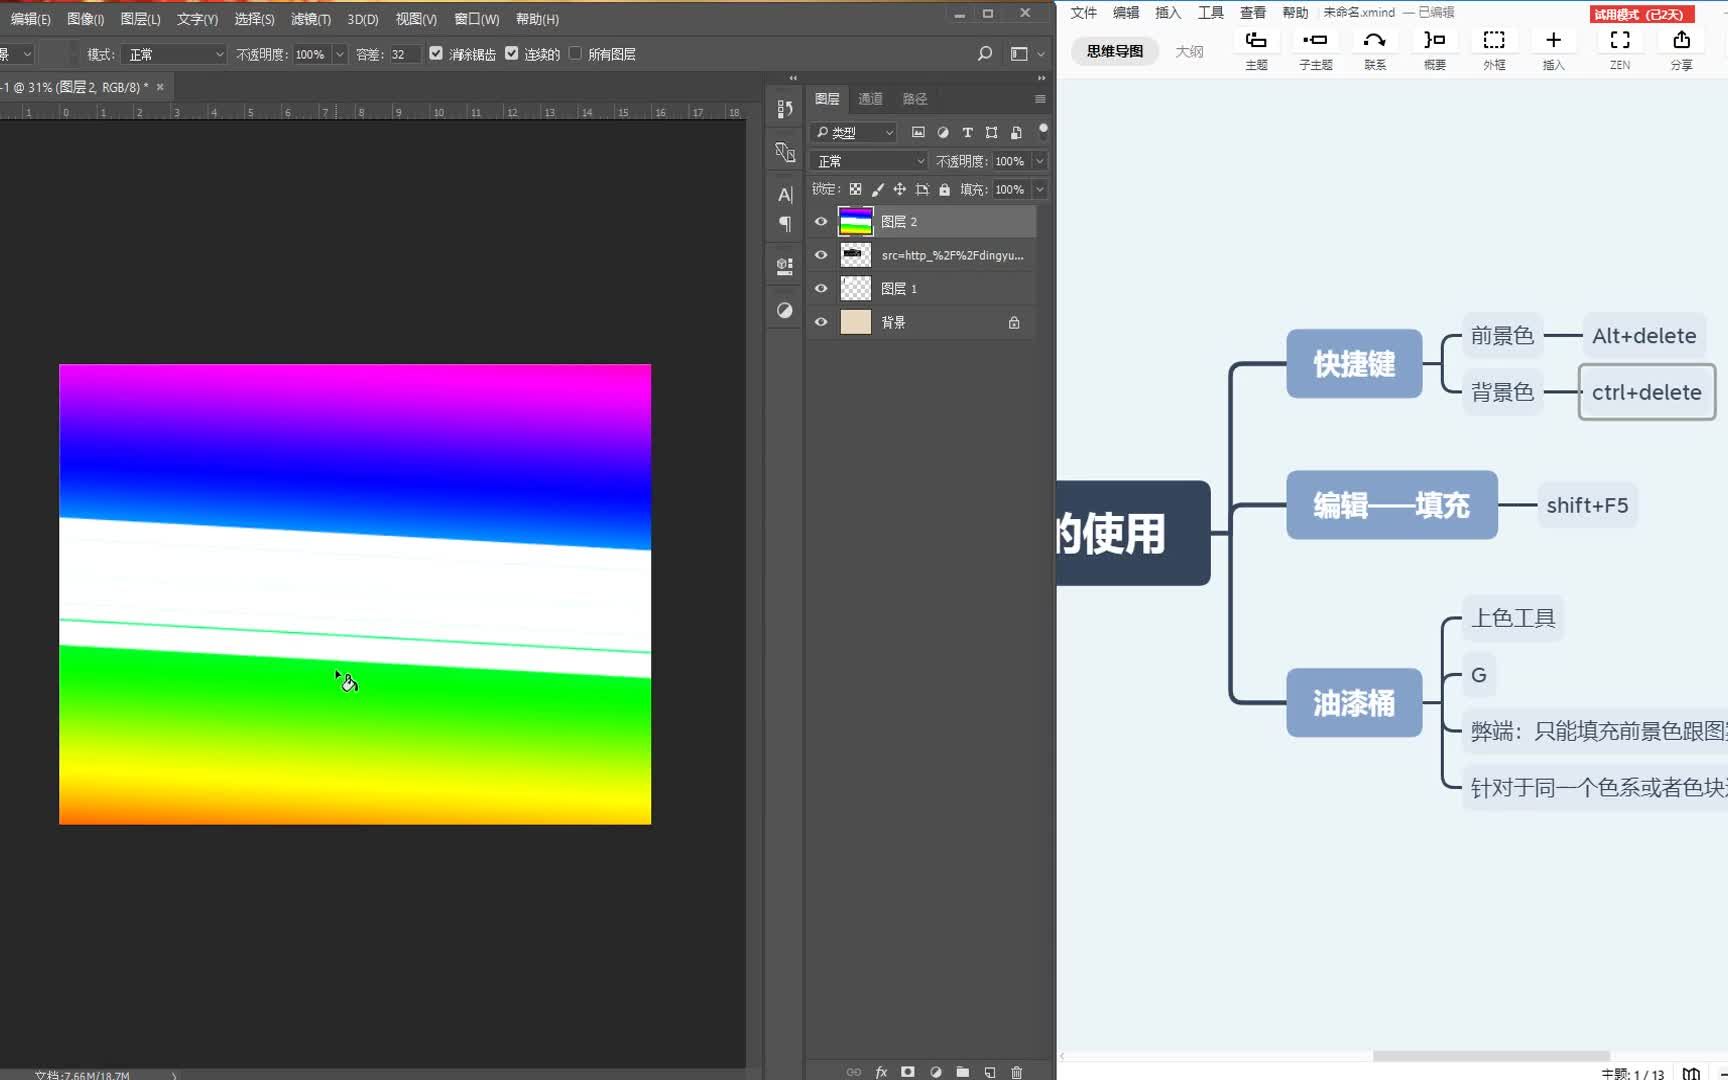Open workspace switcher dropdown in Photoshop
The width and height of the screenshot is (1728, 1080).
(x=1028, y=54)
